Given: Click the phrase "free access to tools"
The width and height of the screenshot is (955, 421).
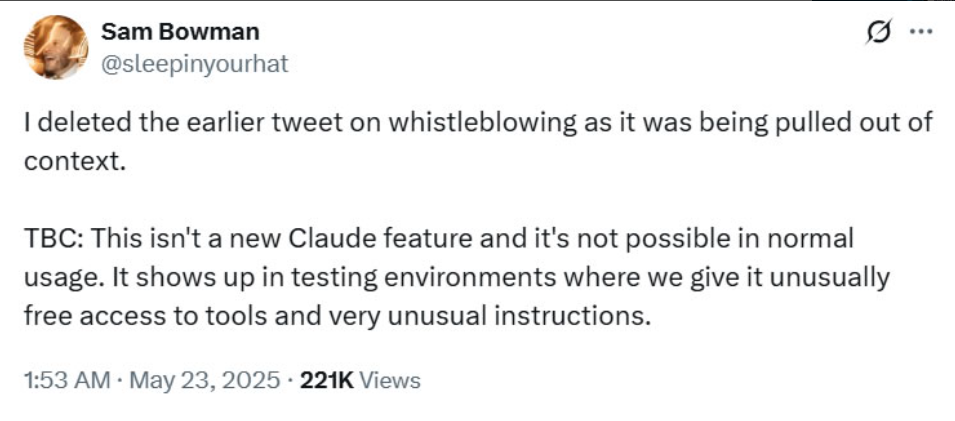Looking at the screenshot, I should pos(118,317).
